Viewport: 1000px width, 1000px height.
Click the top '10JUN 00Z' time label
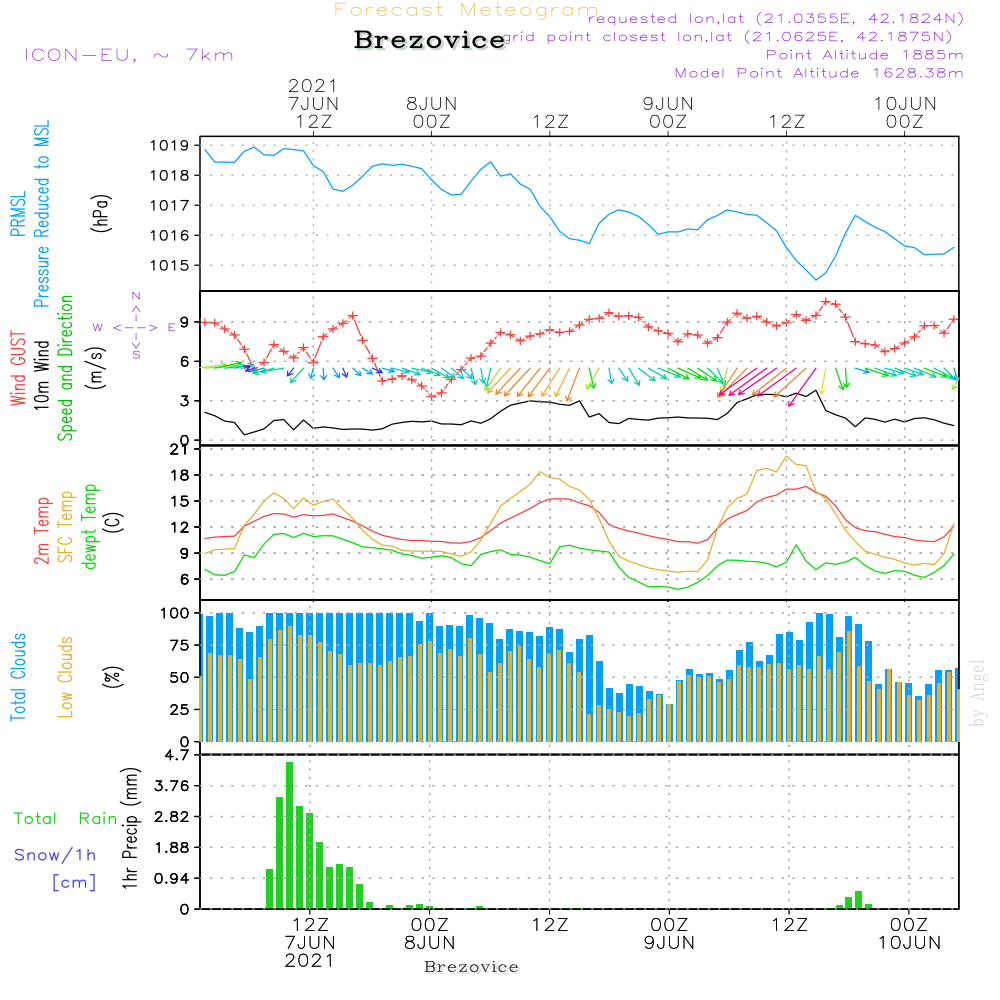905,113
